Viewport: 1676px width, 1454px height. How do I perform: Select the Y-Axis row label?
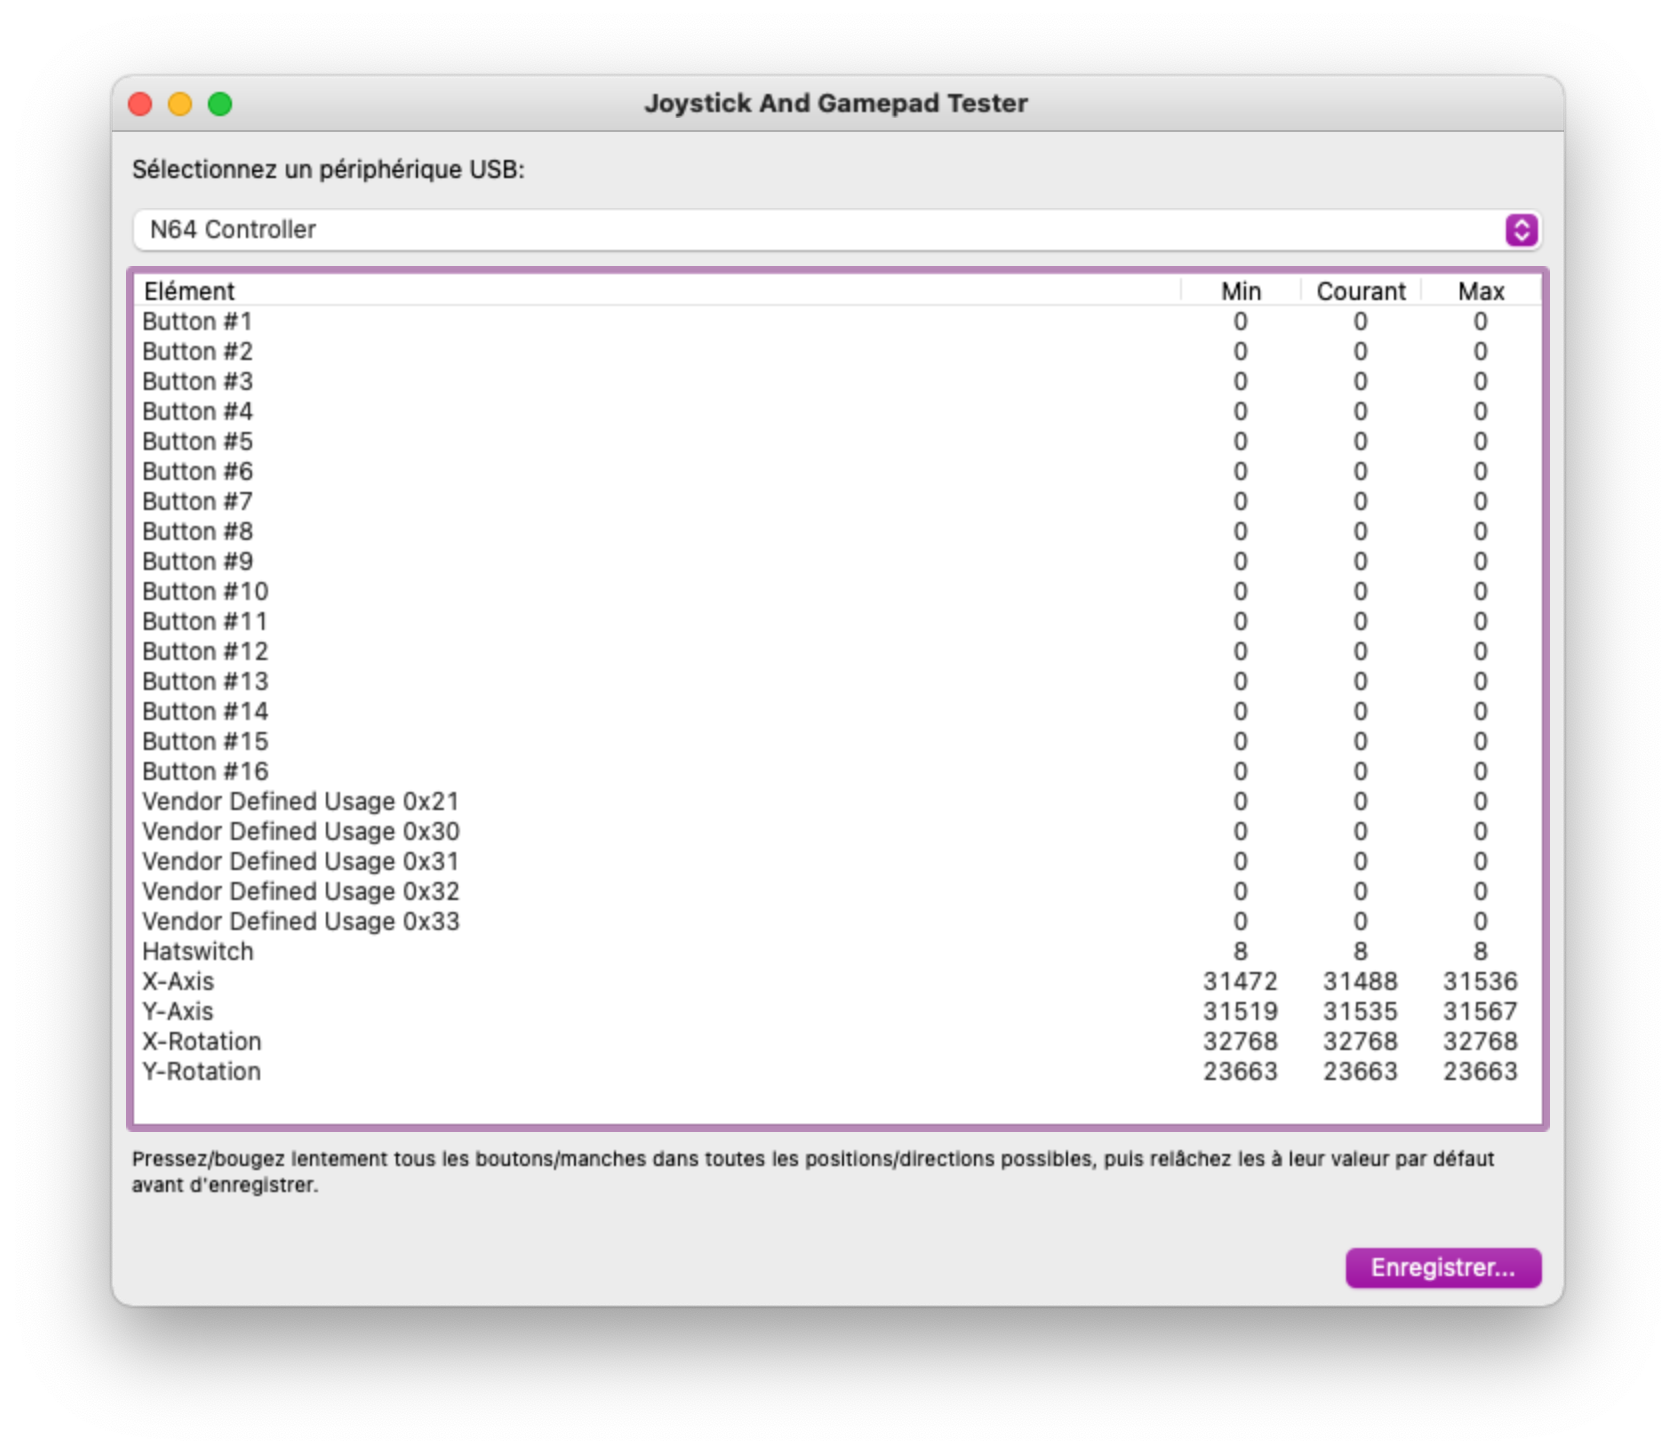tap(178, 1011)
